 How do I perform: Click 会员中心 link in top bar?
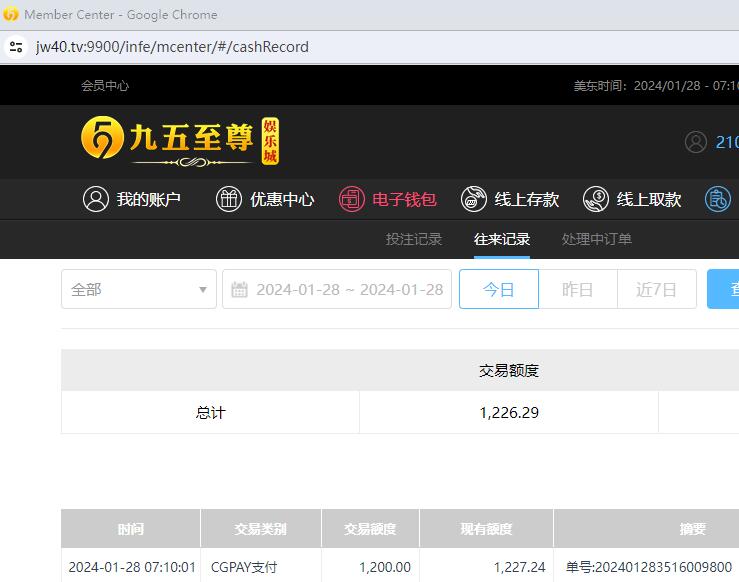[x=105, y=85]
